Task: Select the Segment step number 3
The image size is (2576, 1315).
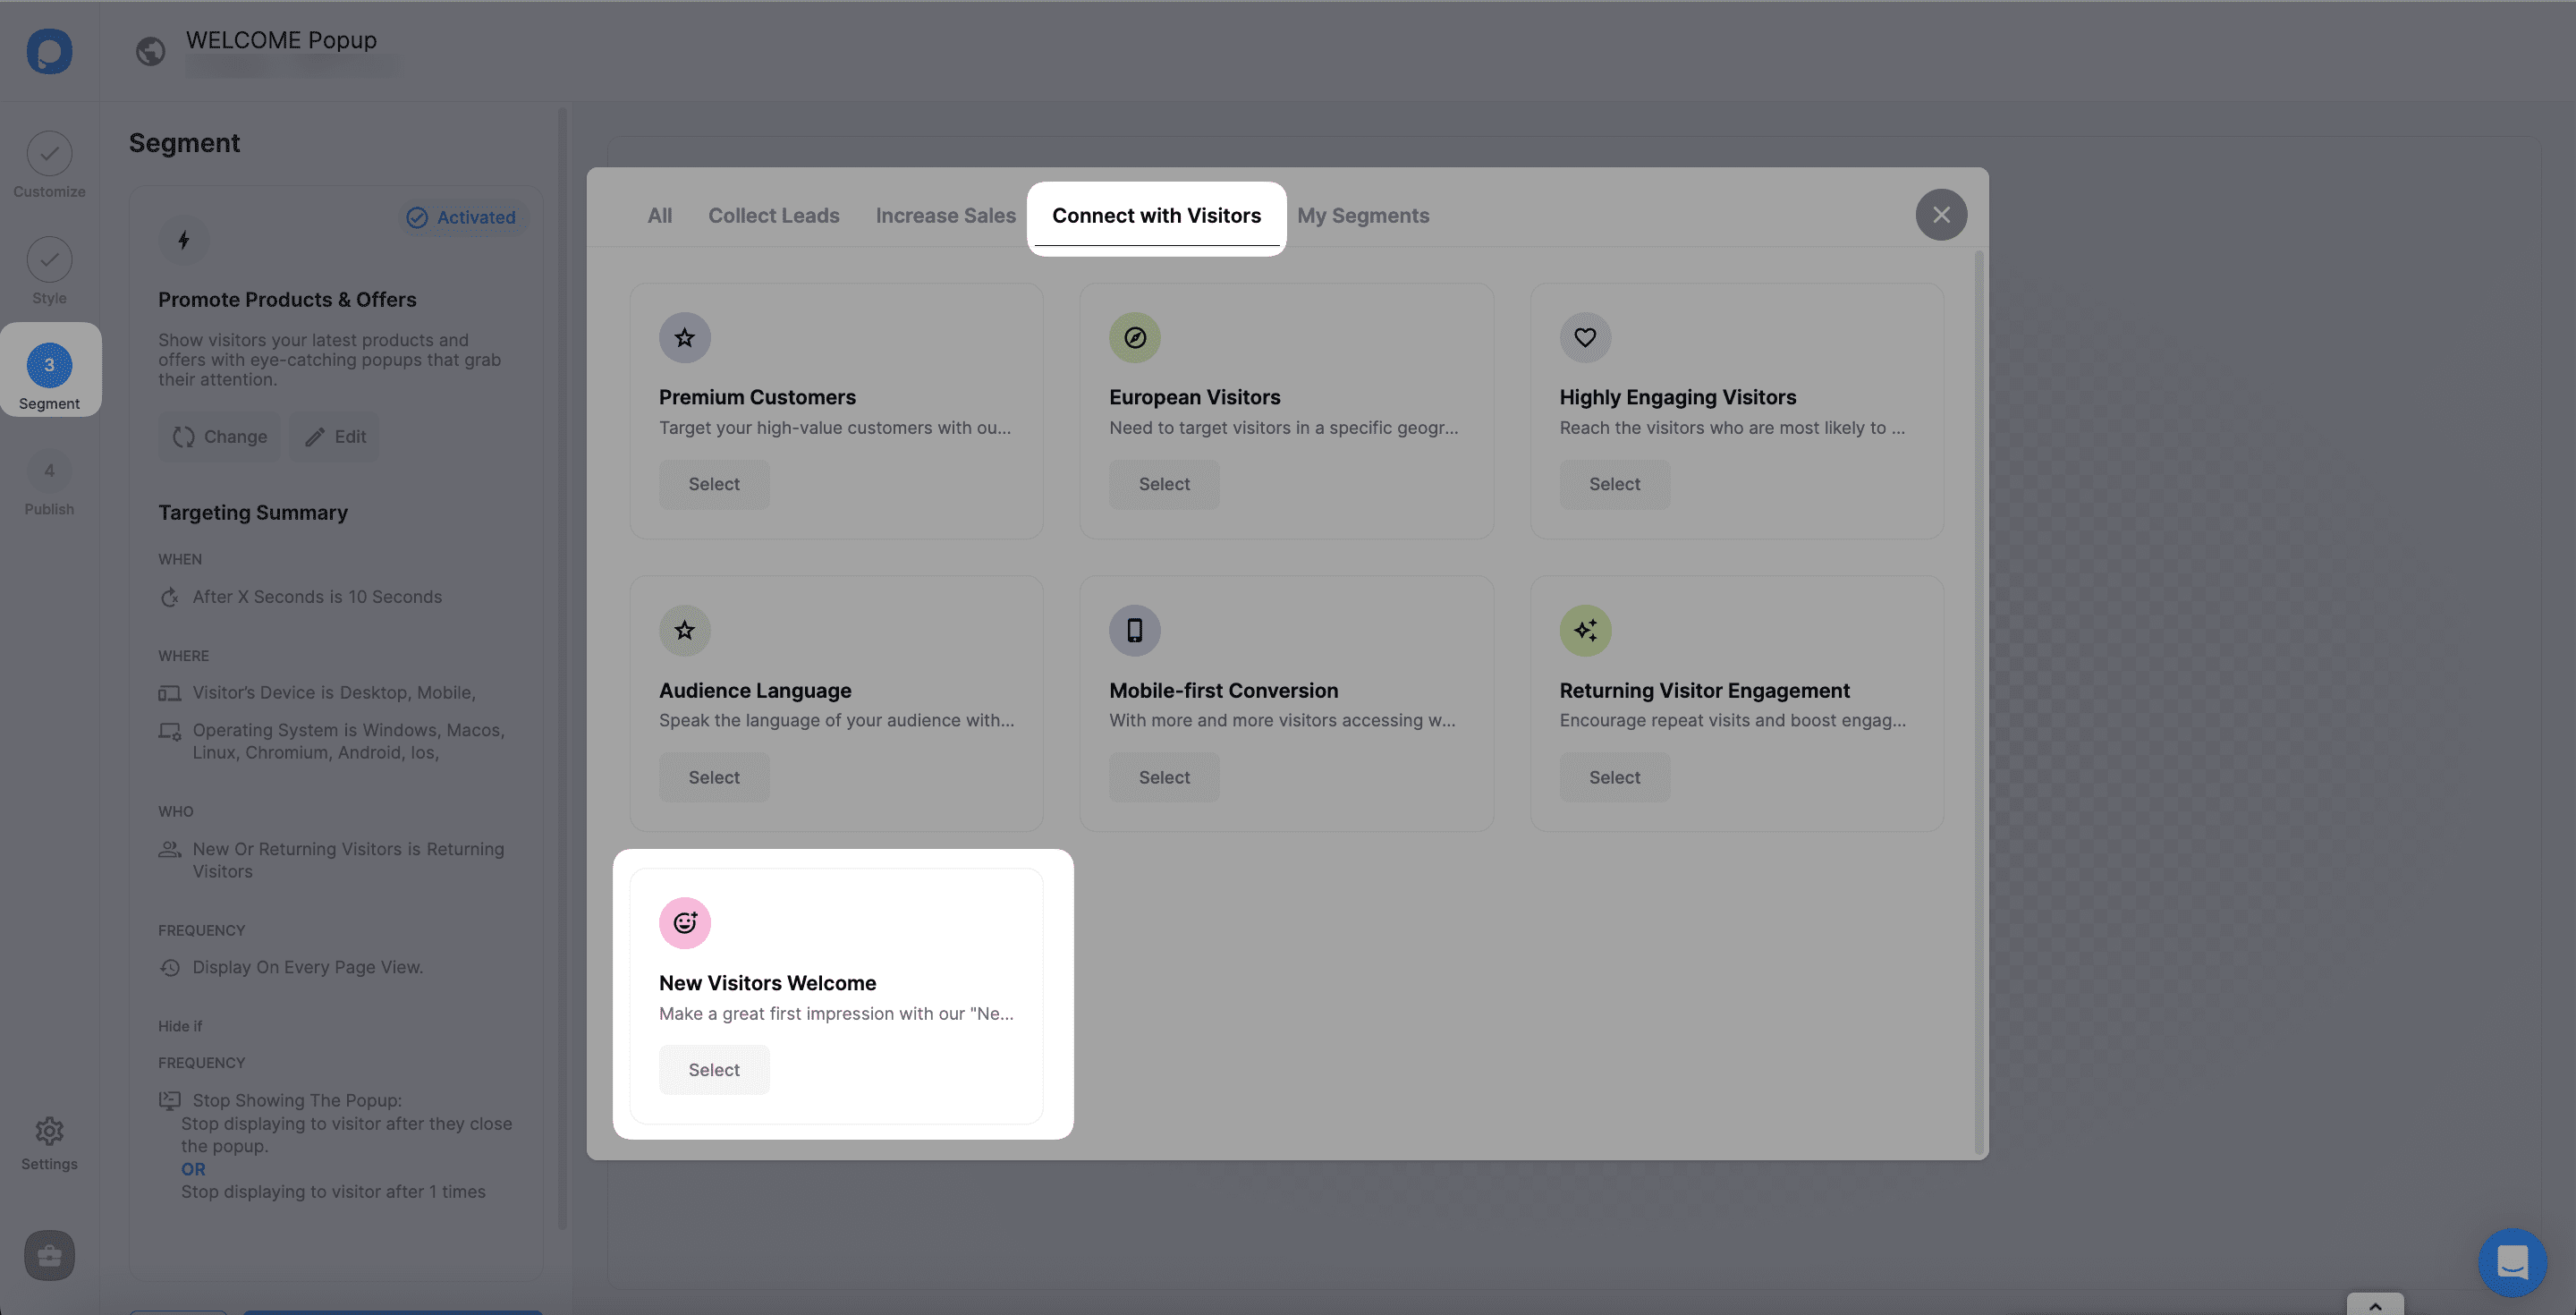Action: pos(49,365)
